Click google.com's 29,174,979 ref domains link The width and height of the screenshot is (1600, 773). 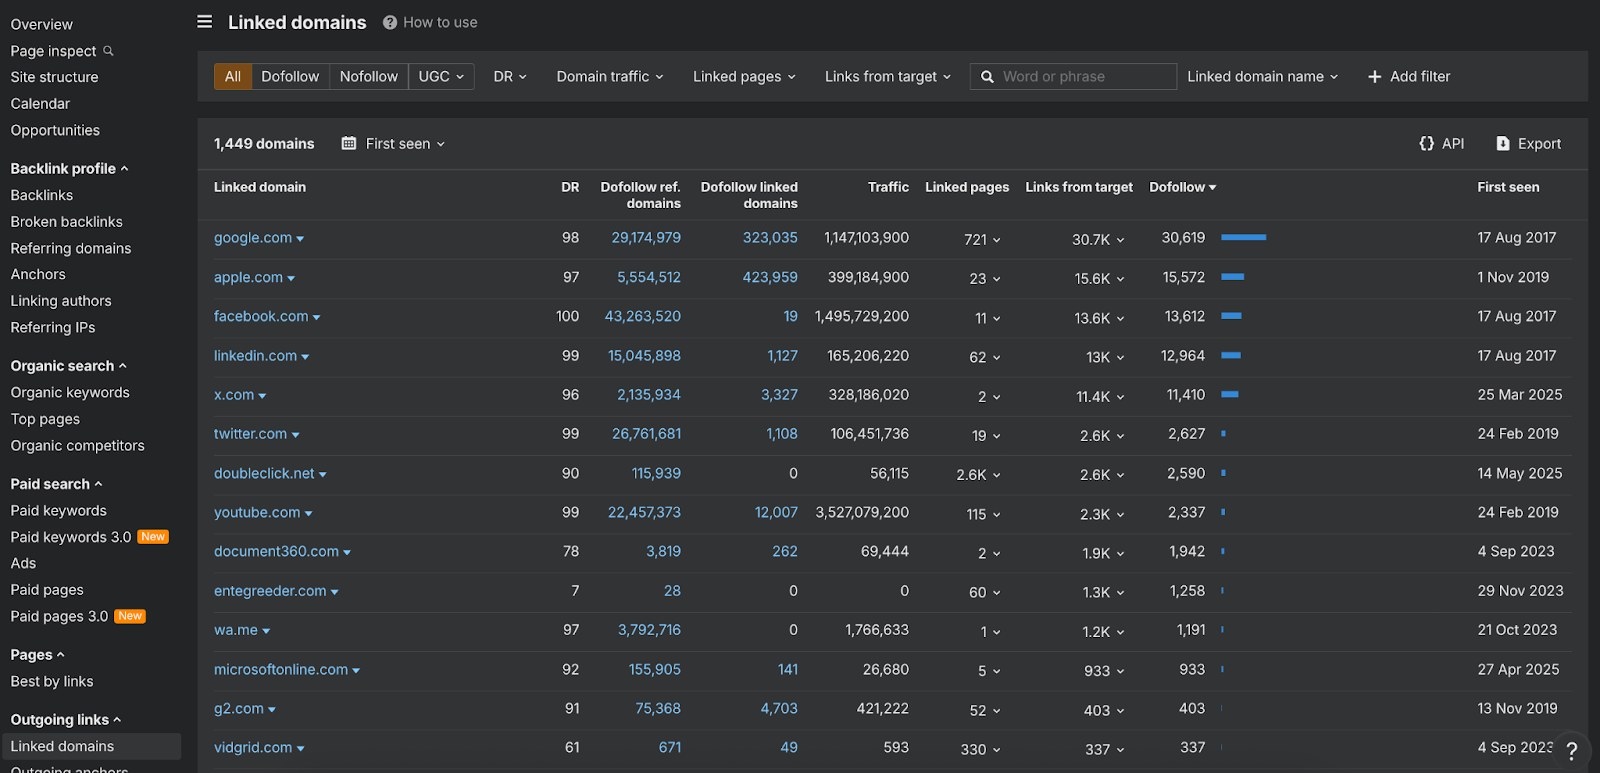646,238
